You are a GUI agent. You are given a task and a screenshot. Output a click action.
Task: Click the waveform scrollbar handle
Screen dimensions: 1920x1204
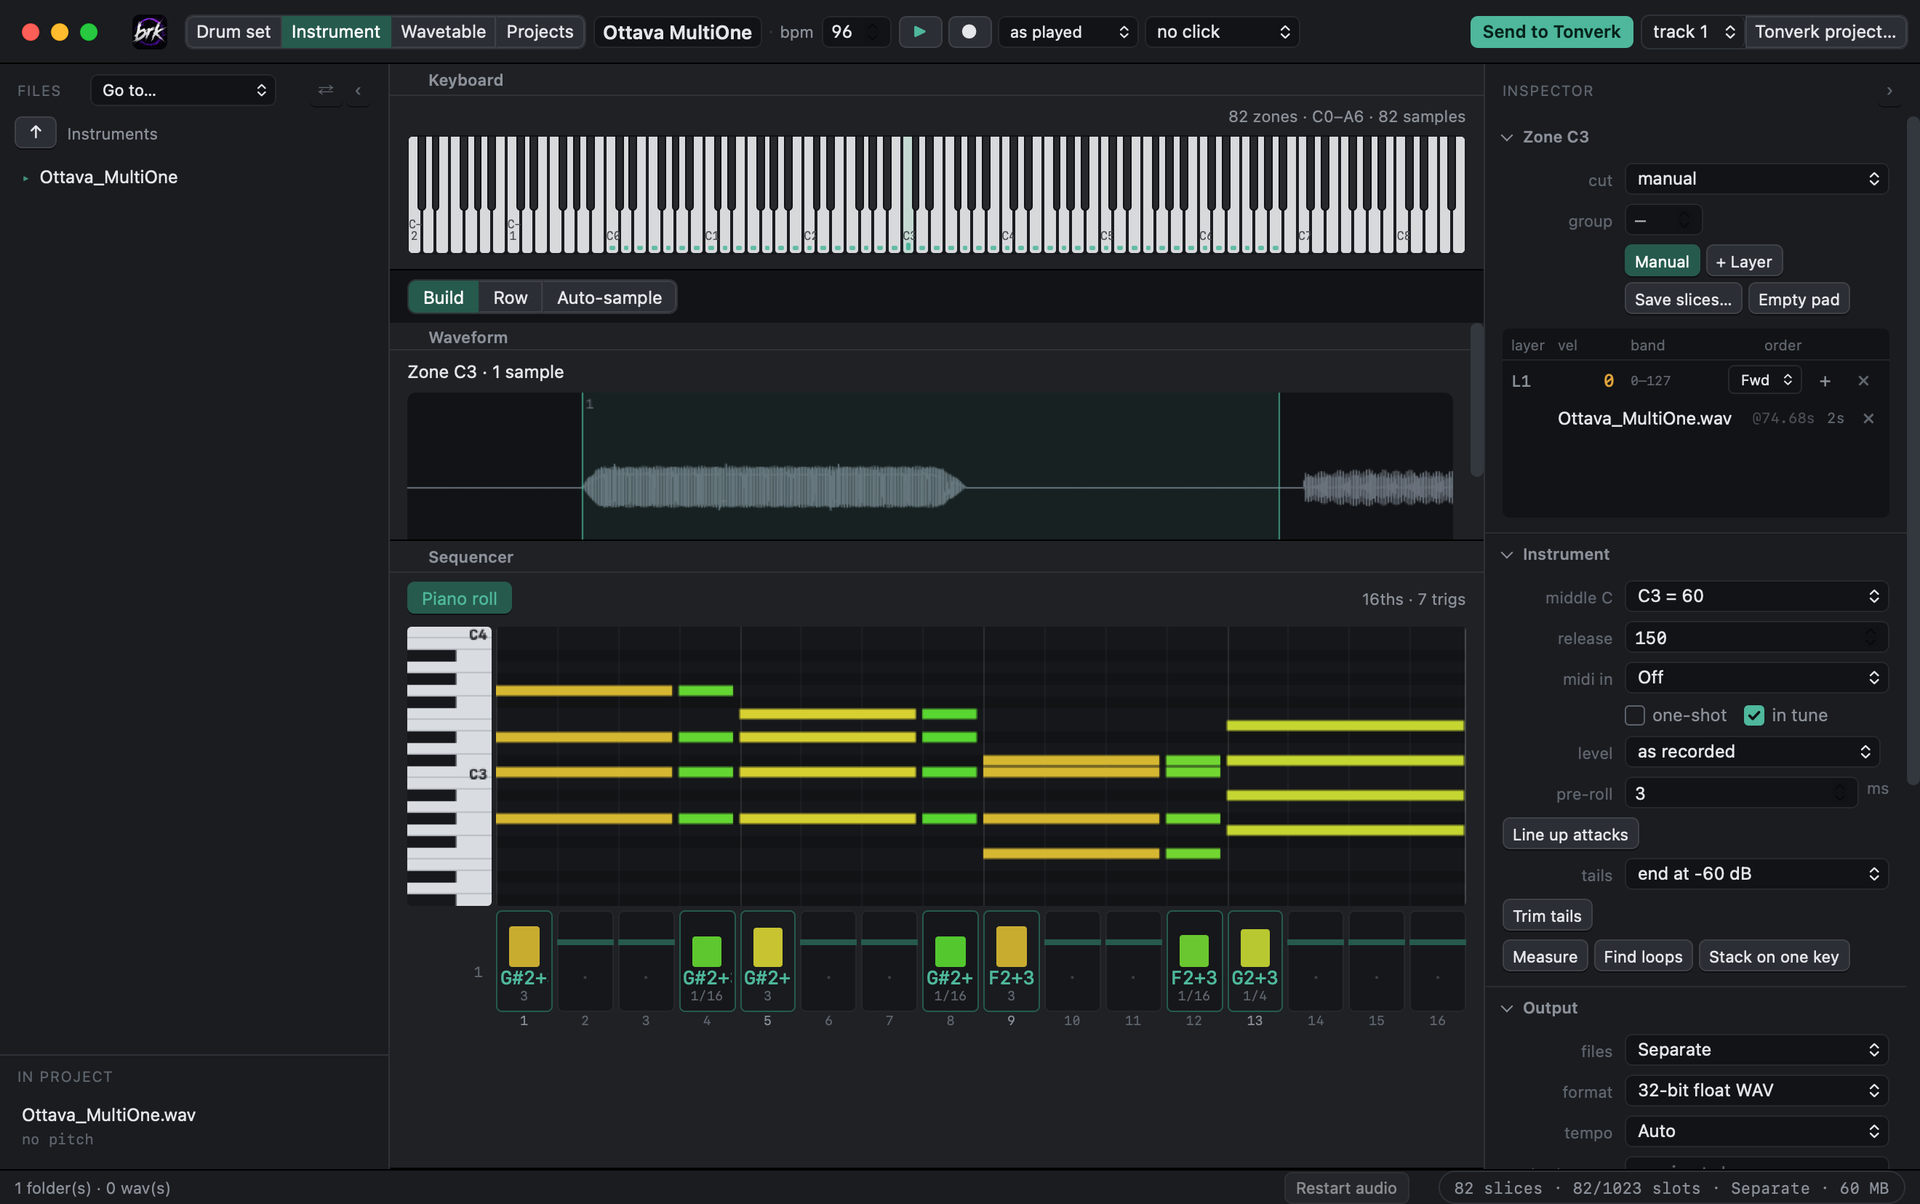point(1476,400)
